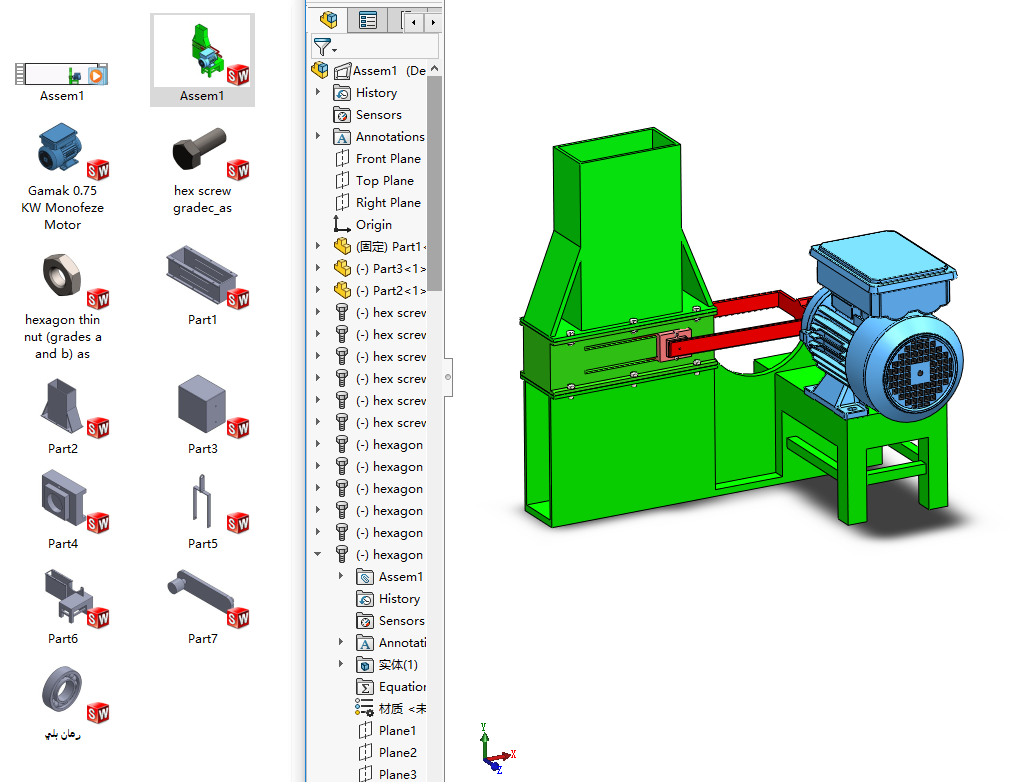Expand the 实体(1) solid bodies folder
1014x782 pixels.
click(341, 664)
